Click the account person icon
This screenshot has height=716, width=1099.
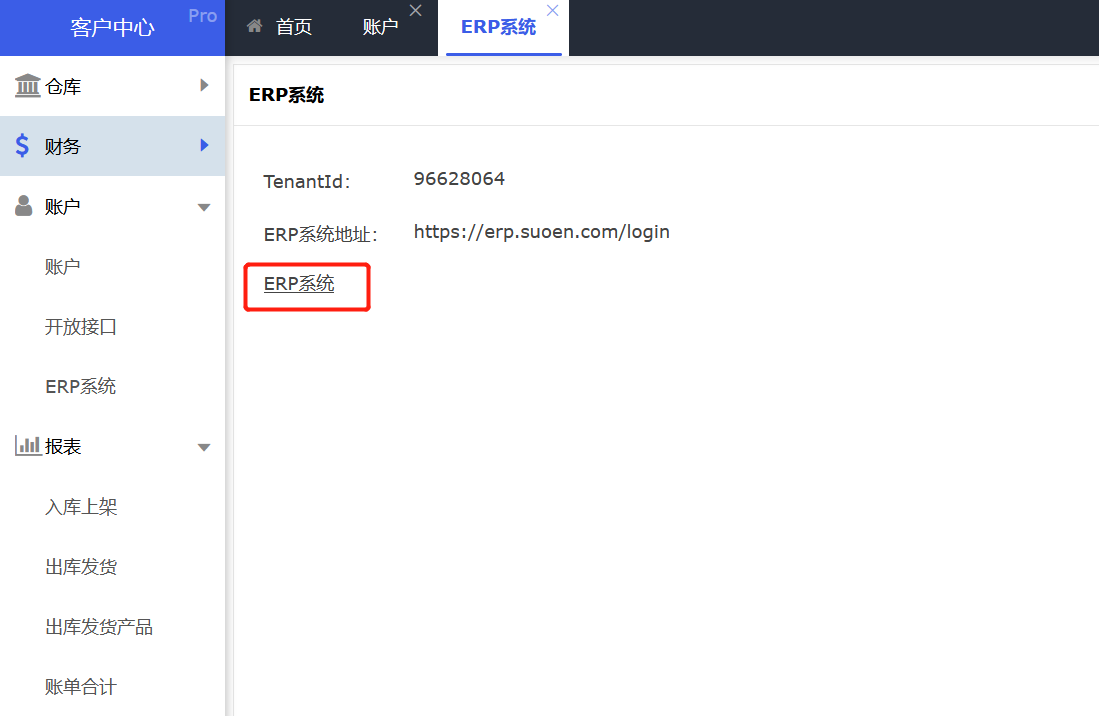coord(24,206)
